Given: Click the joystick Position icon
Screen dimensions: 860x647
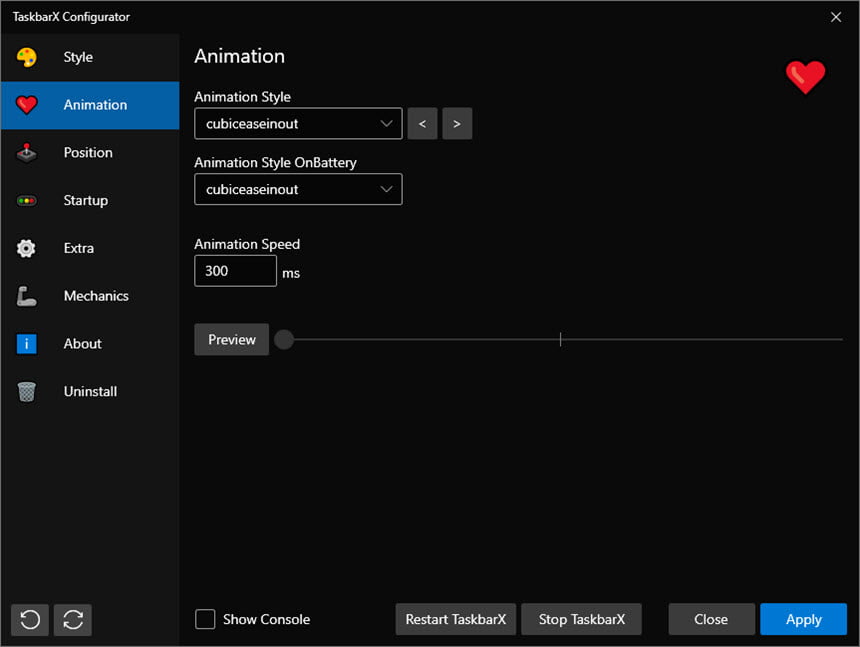Looking at the screenshot, I should 26,152.
